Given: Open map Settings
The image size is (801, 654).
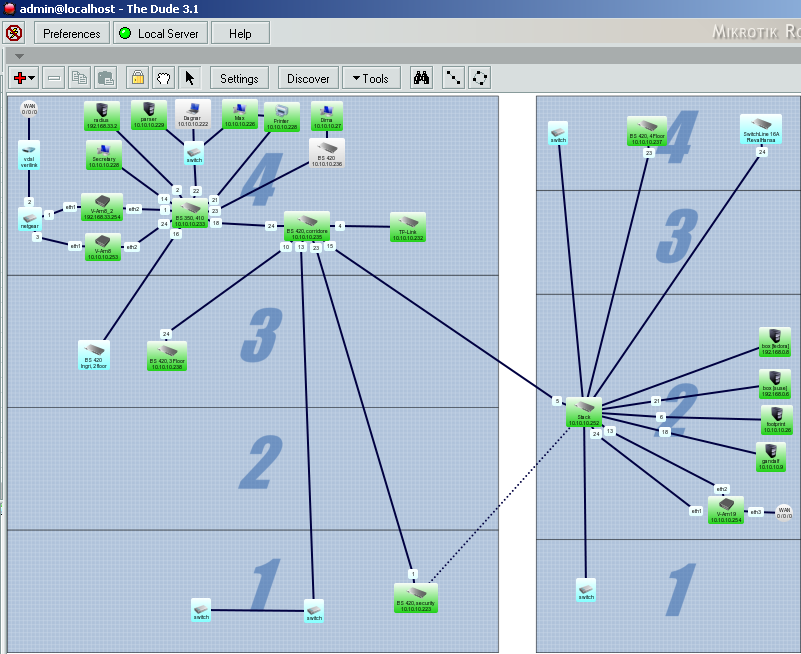Looking at the screenshot, I should tap(239, 78).
